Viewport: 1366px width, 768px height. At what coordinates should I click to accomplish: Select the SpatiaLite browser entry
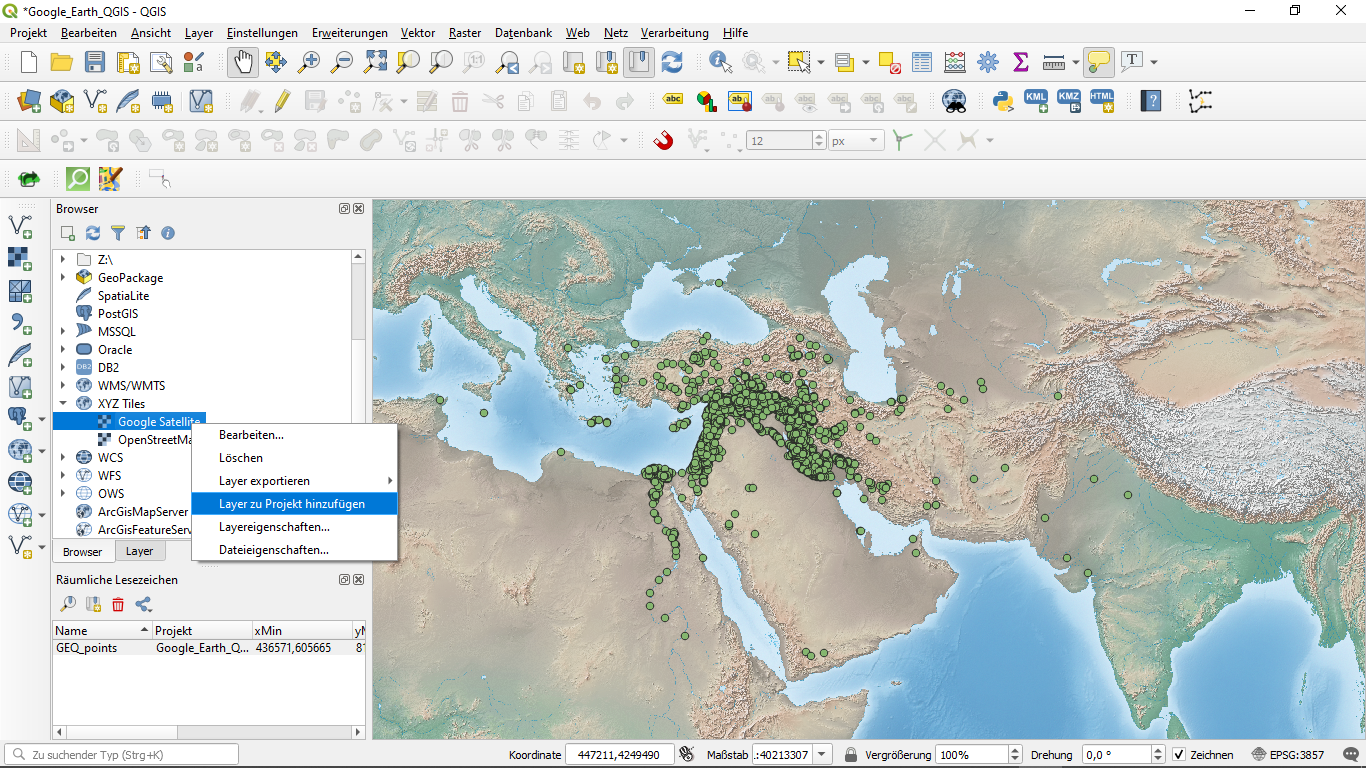(x=123, y=296)
